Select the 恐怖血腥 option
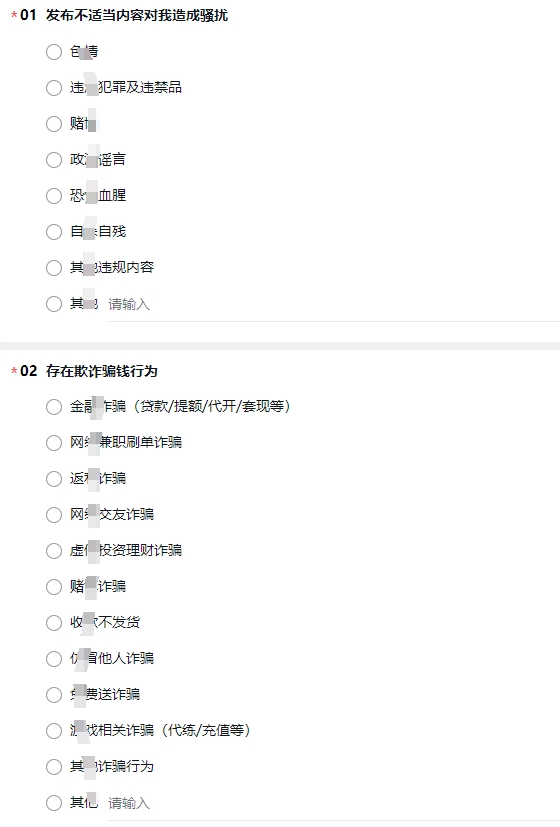Viewport: 560px width, 827px height. (x=54, y=196)
